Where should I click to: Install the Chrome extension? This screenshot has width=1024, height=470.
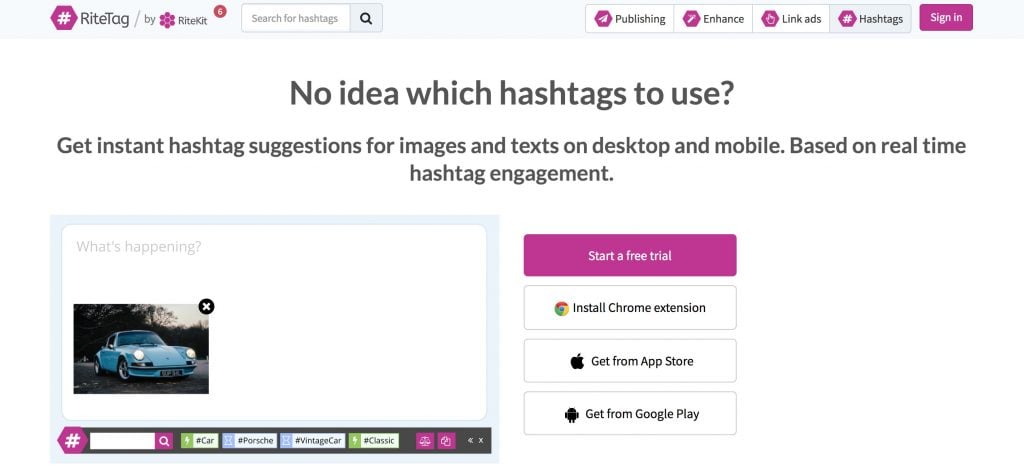[630, 307]
